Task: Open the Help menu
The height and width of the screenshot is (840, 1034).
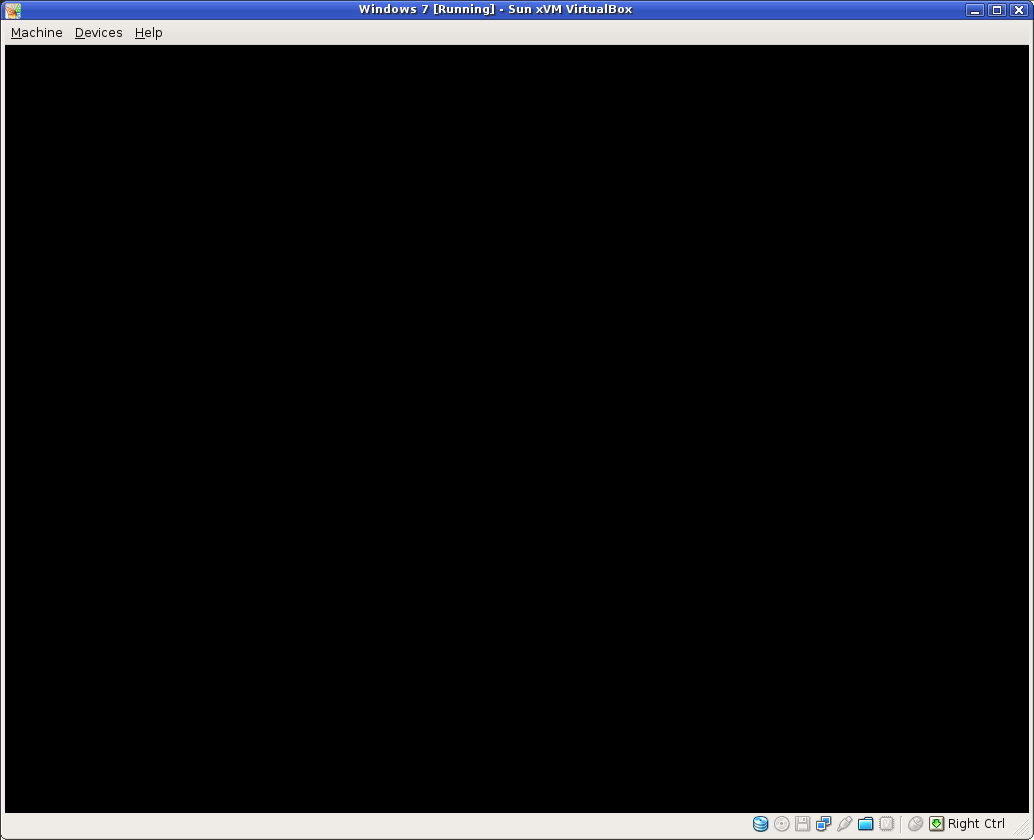Action: pyautogui.click(x=148, y=32)
